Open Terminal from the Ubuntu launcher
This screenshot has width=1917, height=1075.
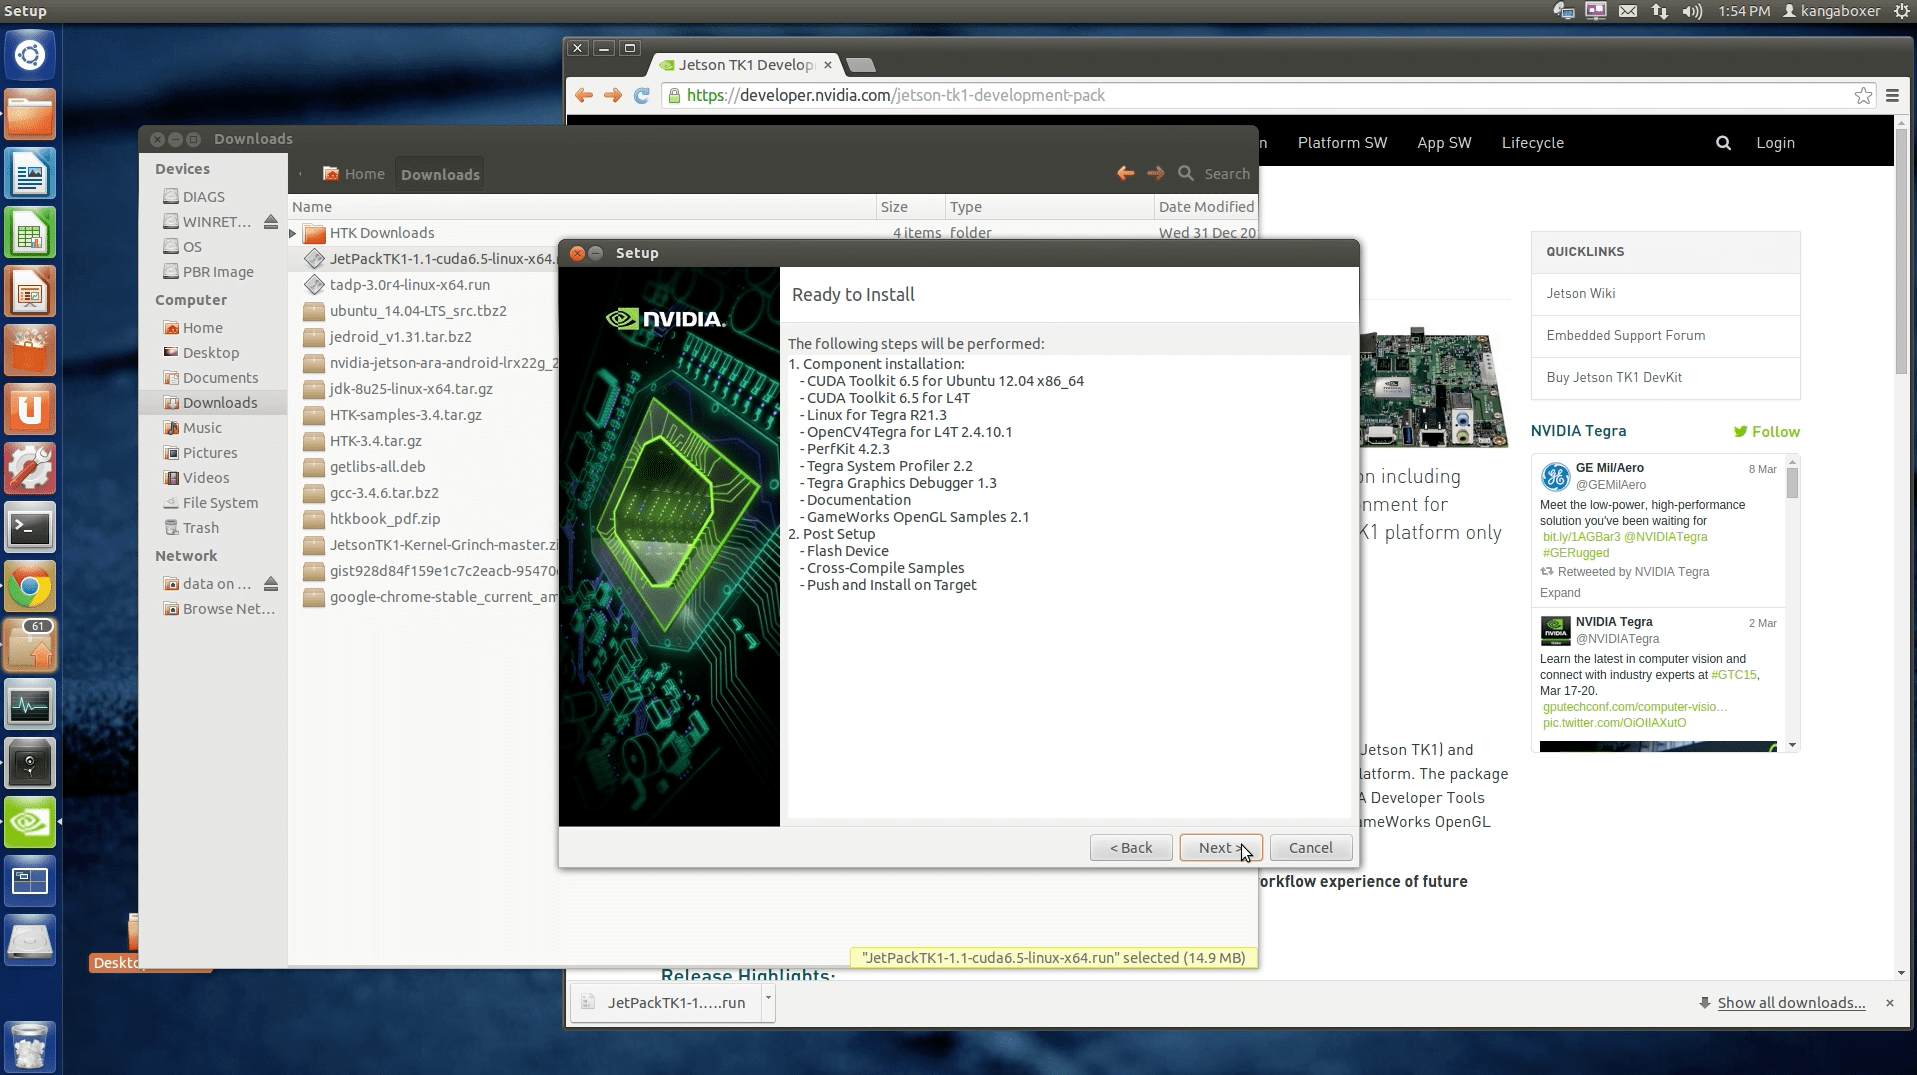coord(30,527)
